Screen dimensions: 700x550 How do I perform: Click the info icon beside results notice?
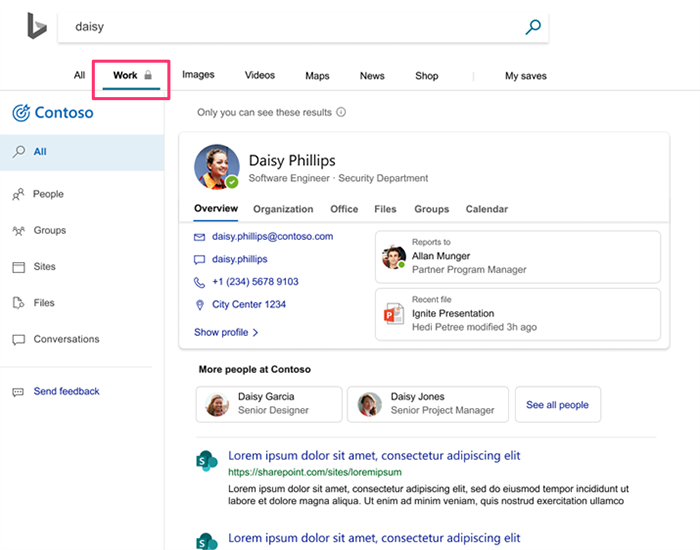tap(341, 112)
